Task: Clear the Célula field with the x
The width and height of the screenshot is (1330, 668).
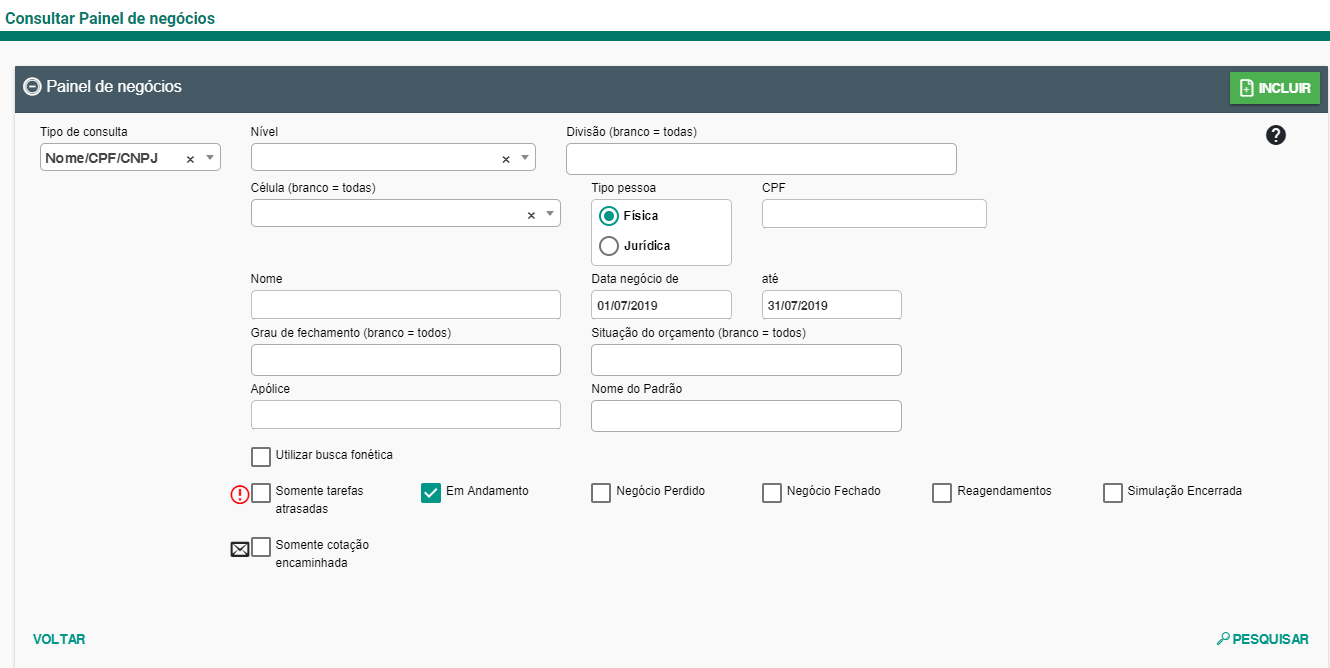Action: [x=531, y=215]
